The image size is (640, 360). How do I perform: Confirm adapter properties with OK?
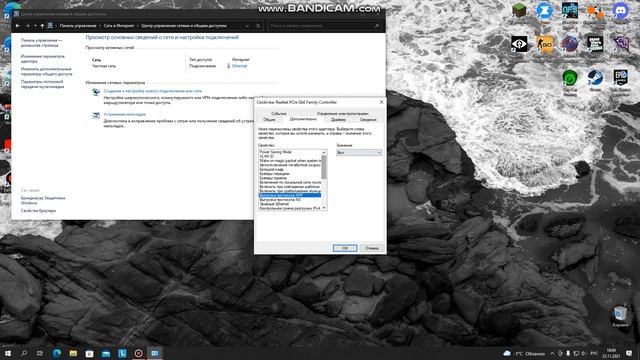(345, 248)
